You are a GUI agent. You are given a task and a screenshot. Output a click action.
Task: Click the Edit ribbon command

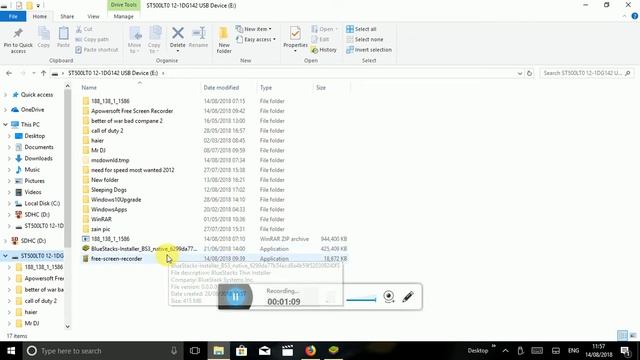tap(320, 39)
